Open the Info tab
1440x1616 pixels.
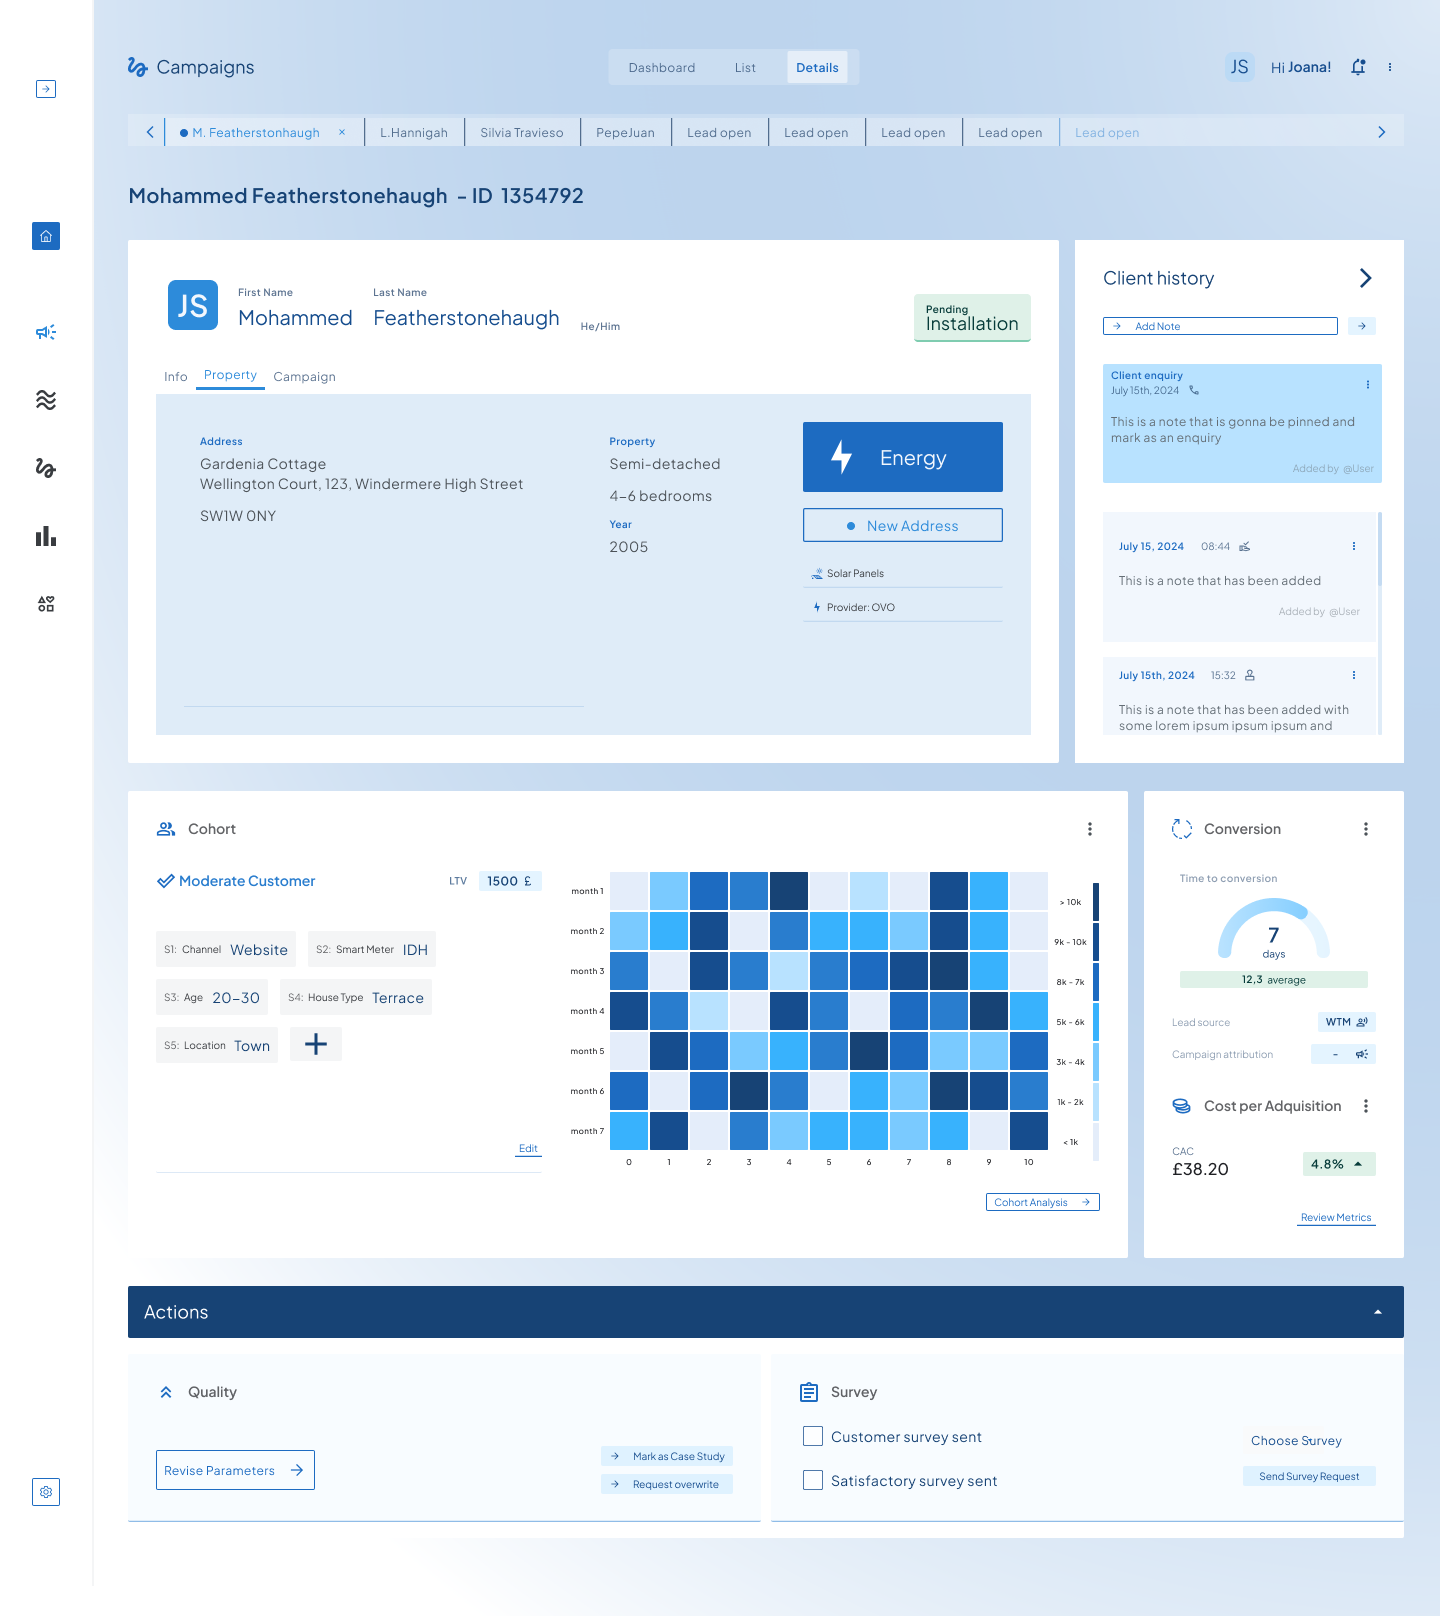176,376
